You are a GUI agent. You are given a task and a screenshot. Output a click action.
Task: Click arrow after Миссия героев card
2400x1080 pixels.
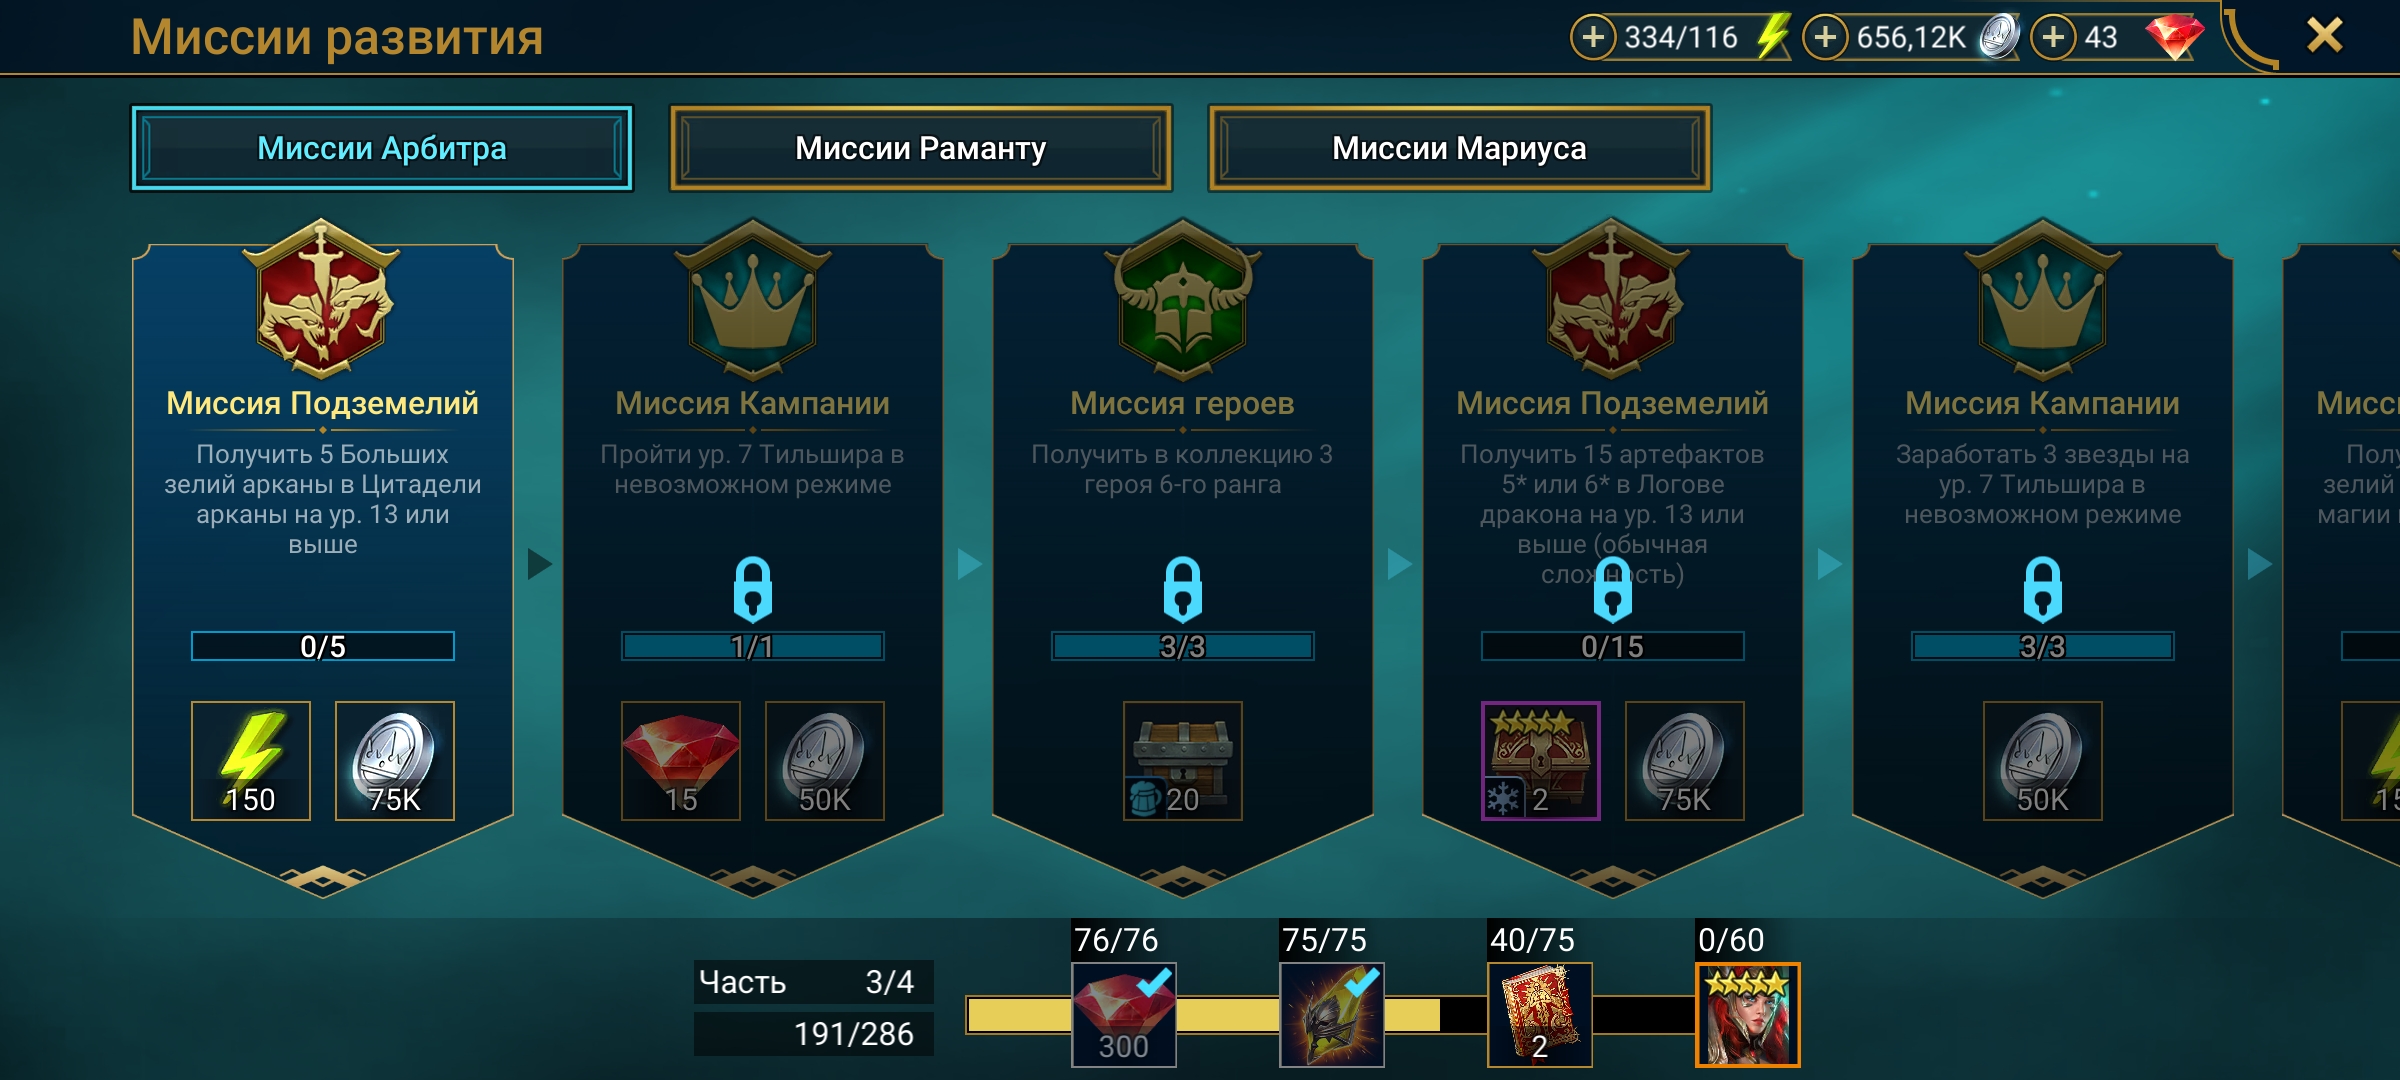click(1399, 564)
